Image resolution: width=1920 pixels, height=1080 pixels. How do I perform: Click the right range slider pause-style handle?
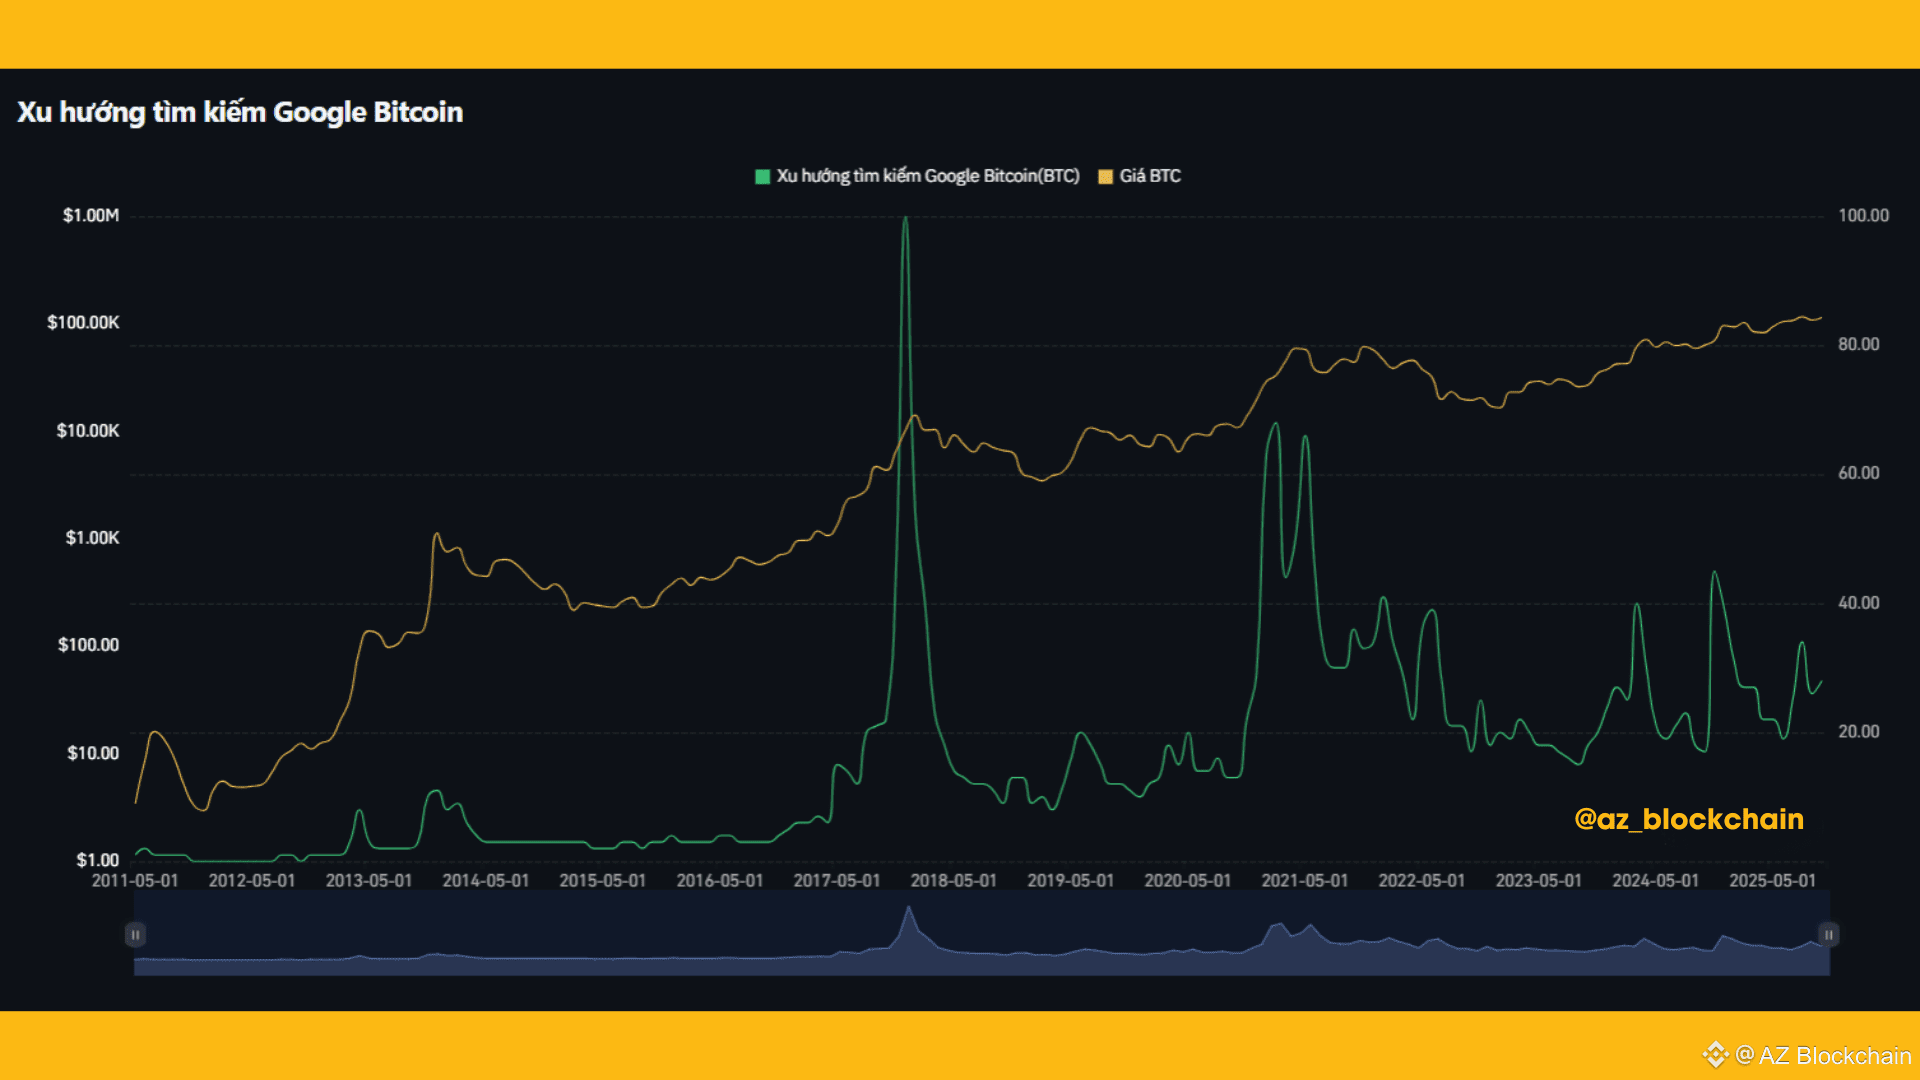point(1828,934)
